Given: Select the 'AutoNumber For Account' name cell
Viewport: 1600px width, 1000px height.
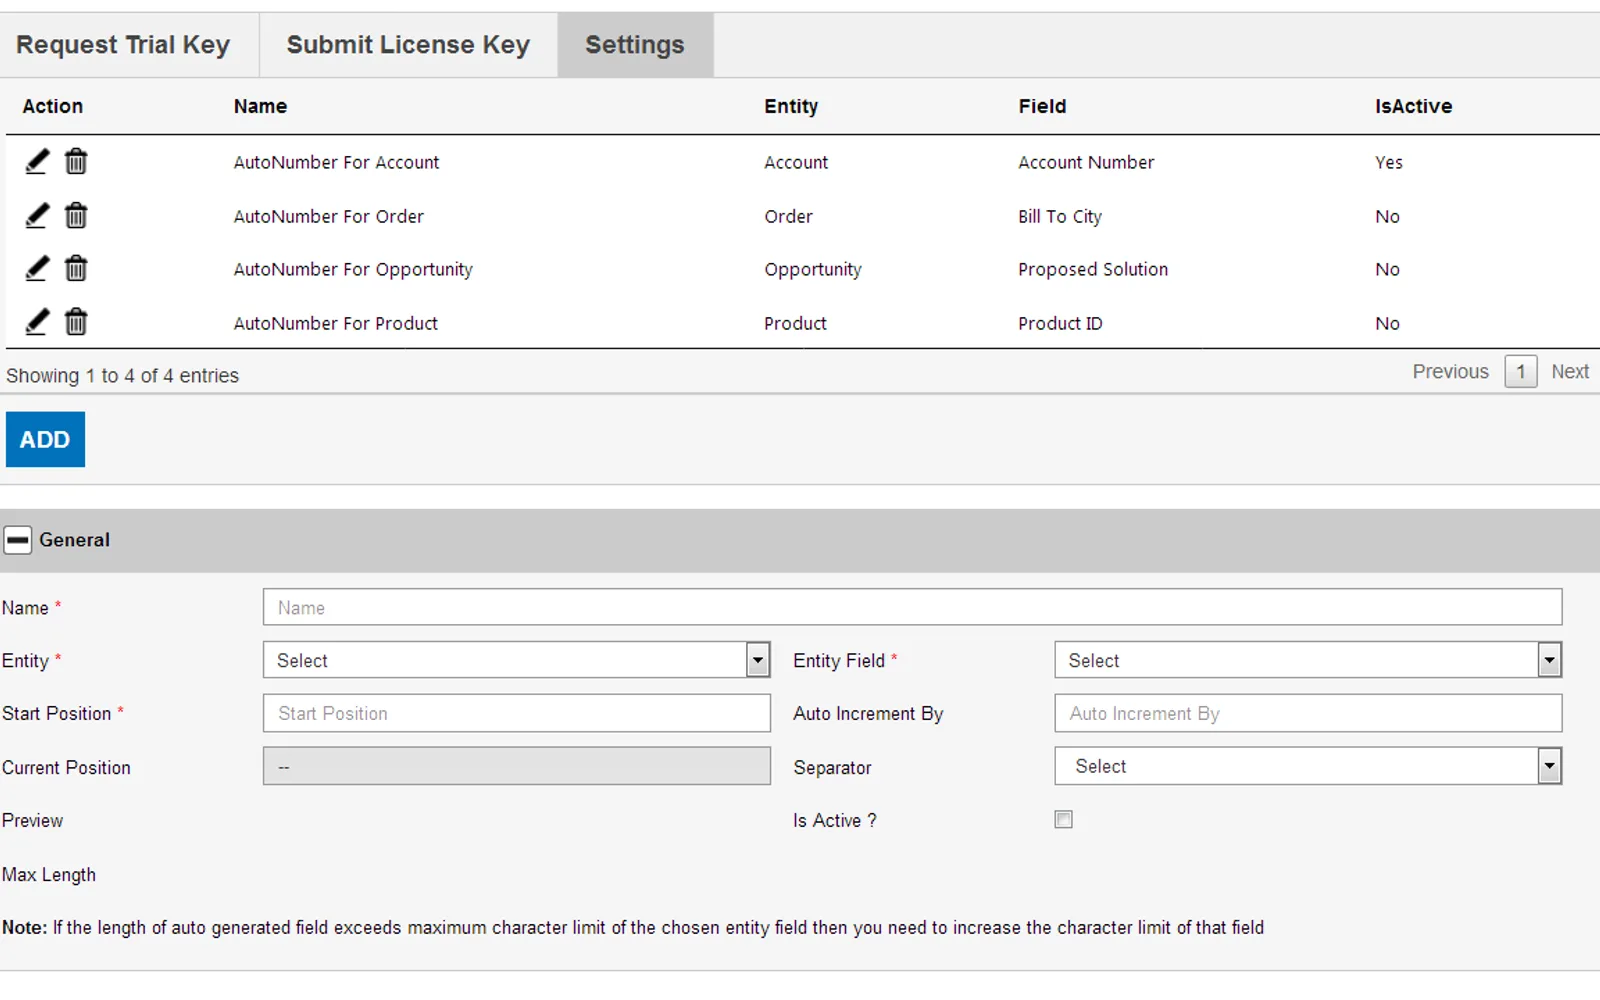Looking at the screenshot, I should pos(336,162).
